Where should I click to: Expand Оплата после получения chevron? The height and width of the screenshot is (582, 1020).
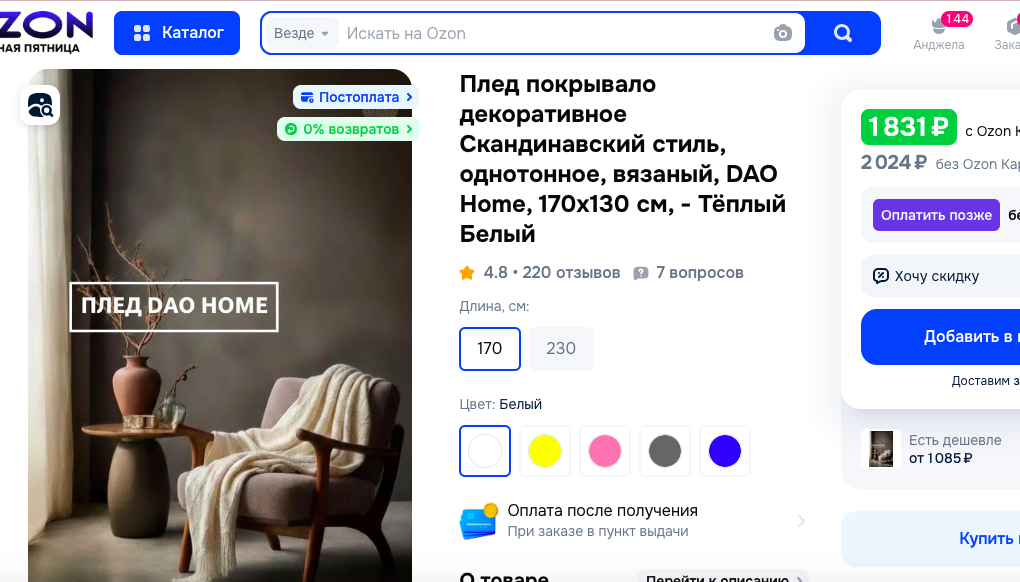[x=801, y=521]
